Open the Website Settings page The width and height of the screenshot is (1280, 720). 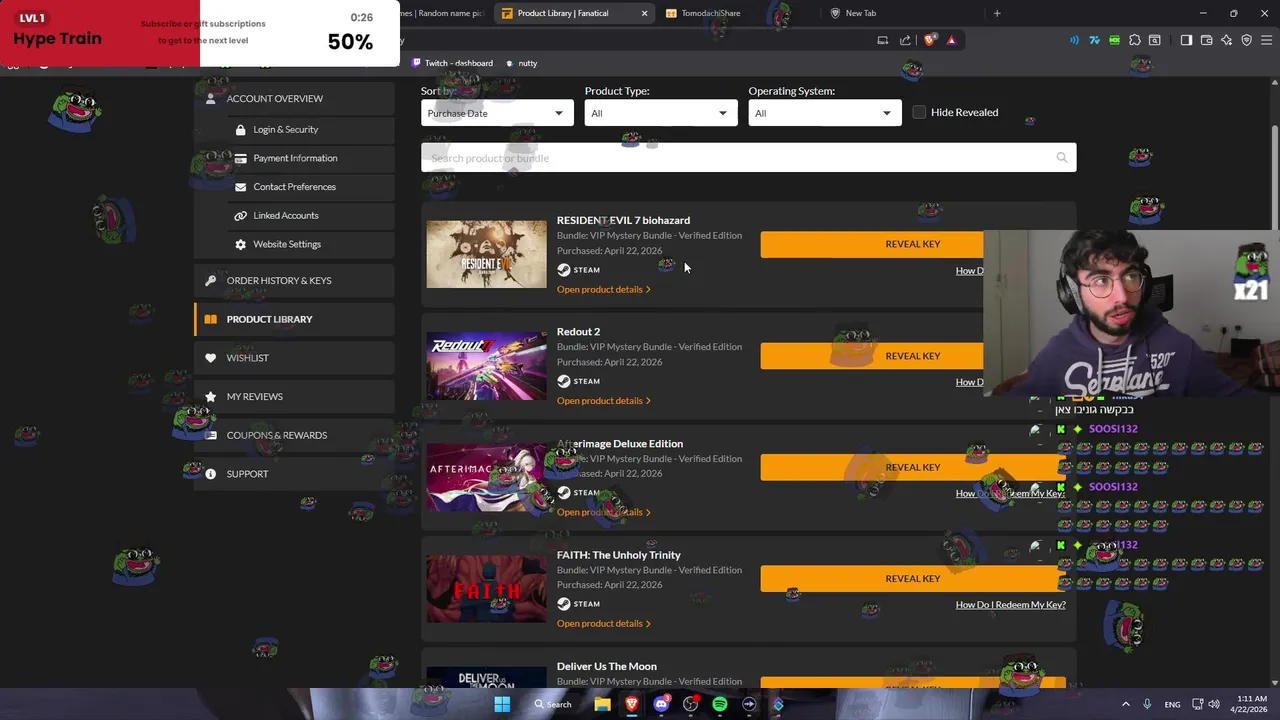tap(310, 244)
